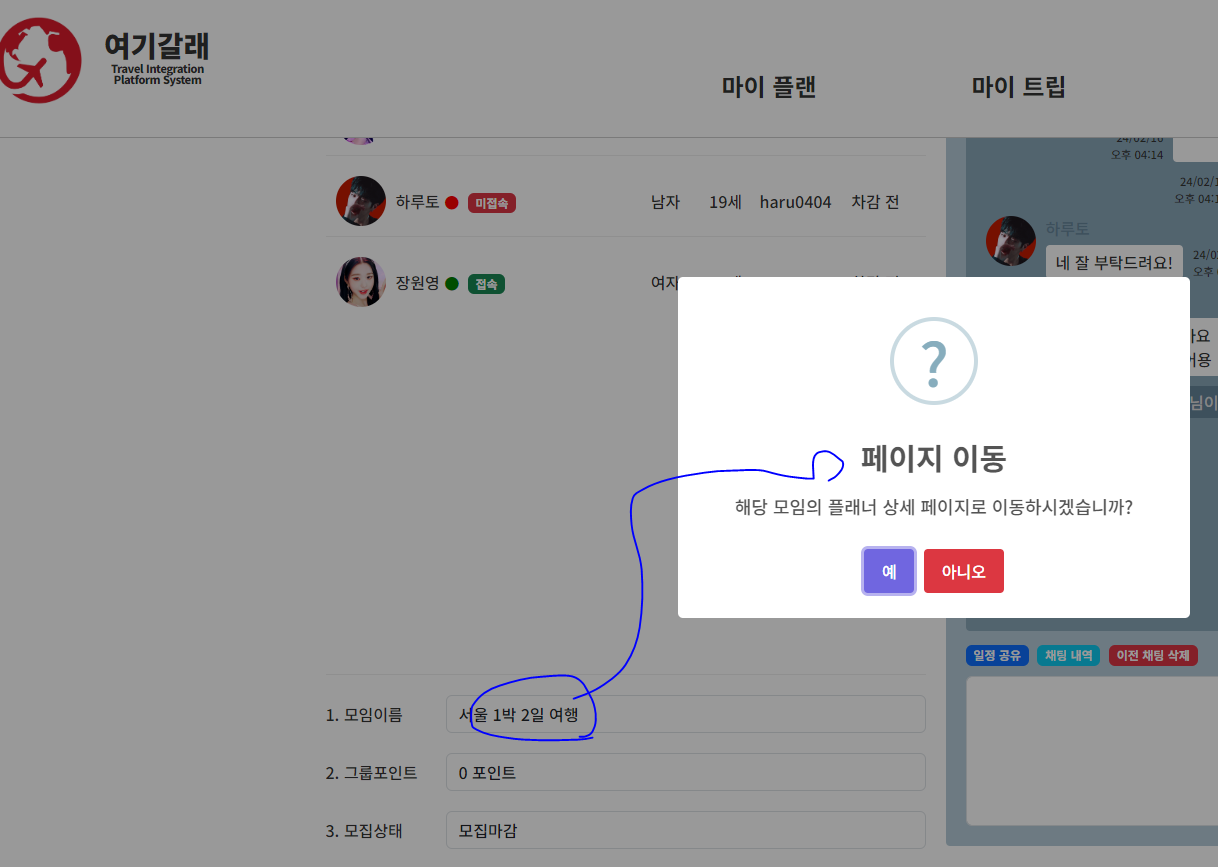Screen dimensions: 1218x867
Task: Click the green 접속 status badge
Action: click(x=486, y=284)
